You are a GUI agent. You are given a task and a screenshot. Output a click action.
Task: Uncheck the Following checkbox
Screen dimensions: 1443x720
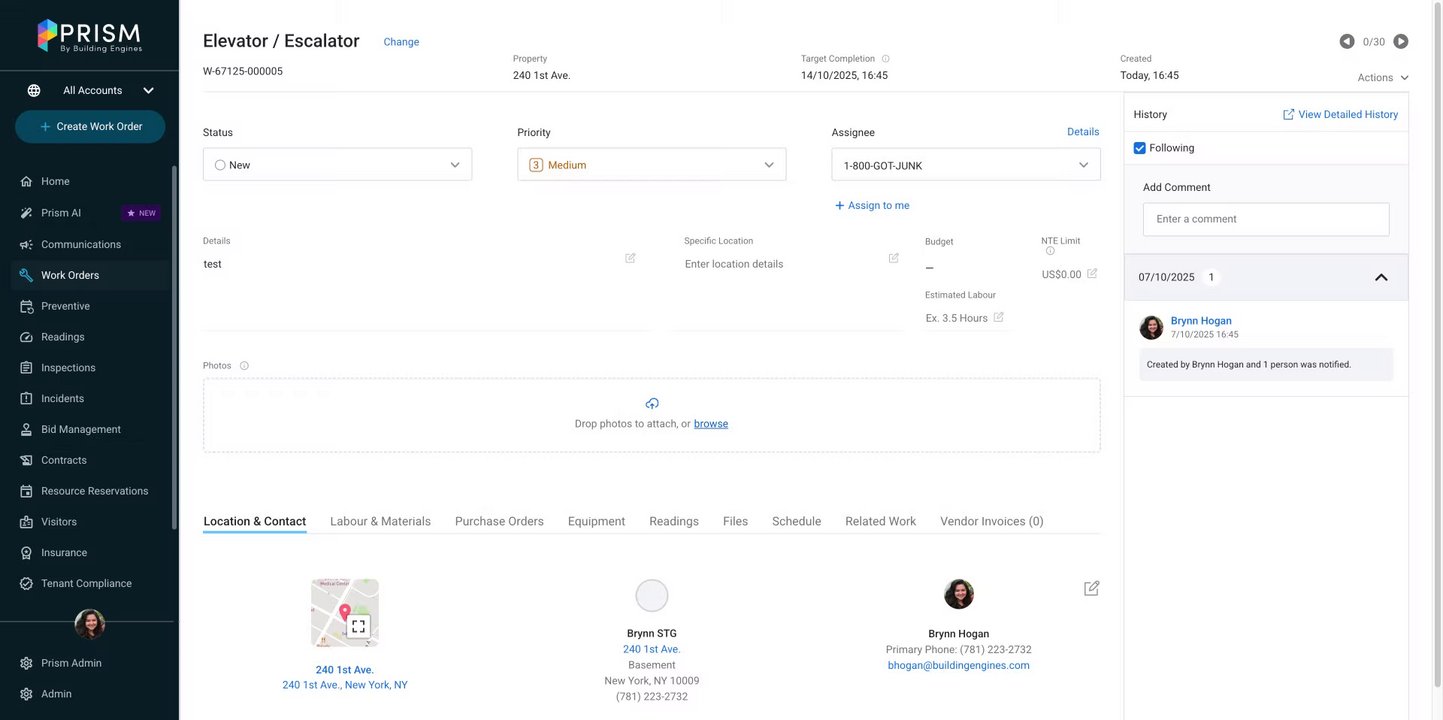(1140, 148)
